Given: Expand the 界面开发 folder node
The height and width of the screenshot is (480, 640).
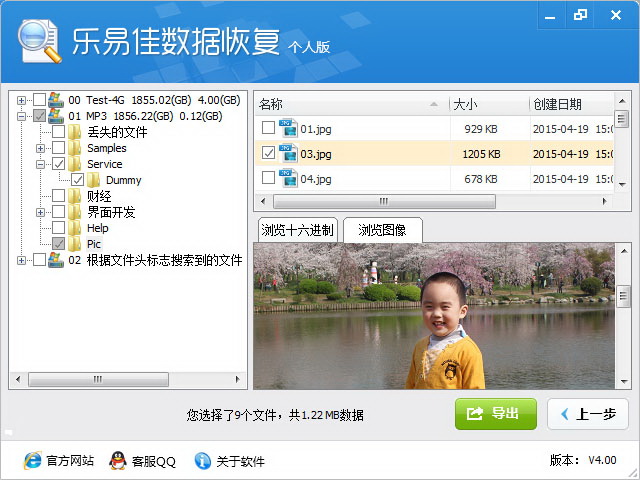Looking at the screenshot, I should 40,212.
